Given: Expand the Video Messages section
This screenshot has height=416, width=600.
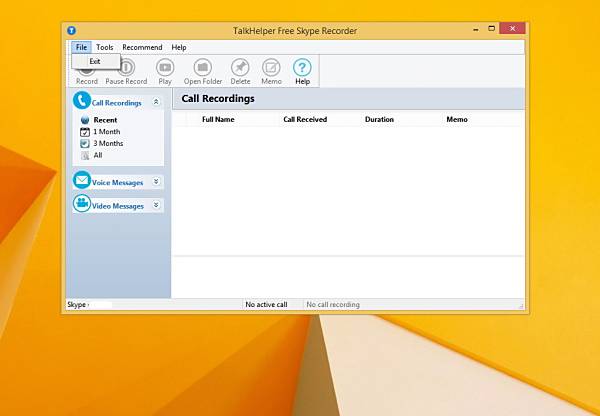Looking at the screenshot, I should click(156, 205).
